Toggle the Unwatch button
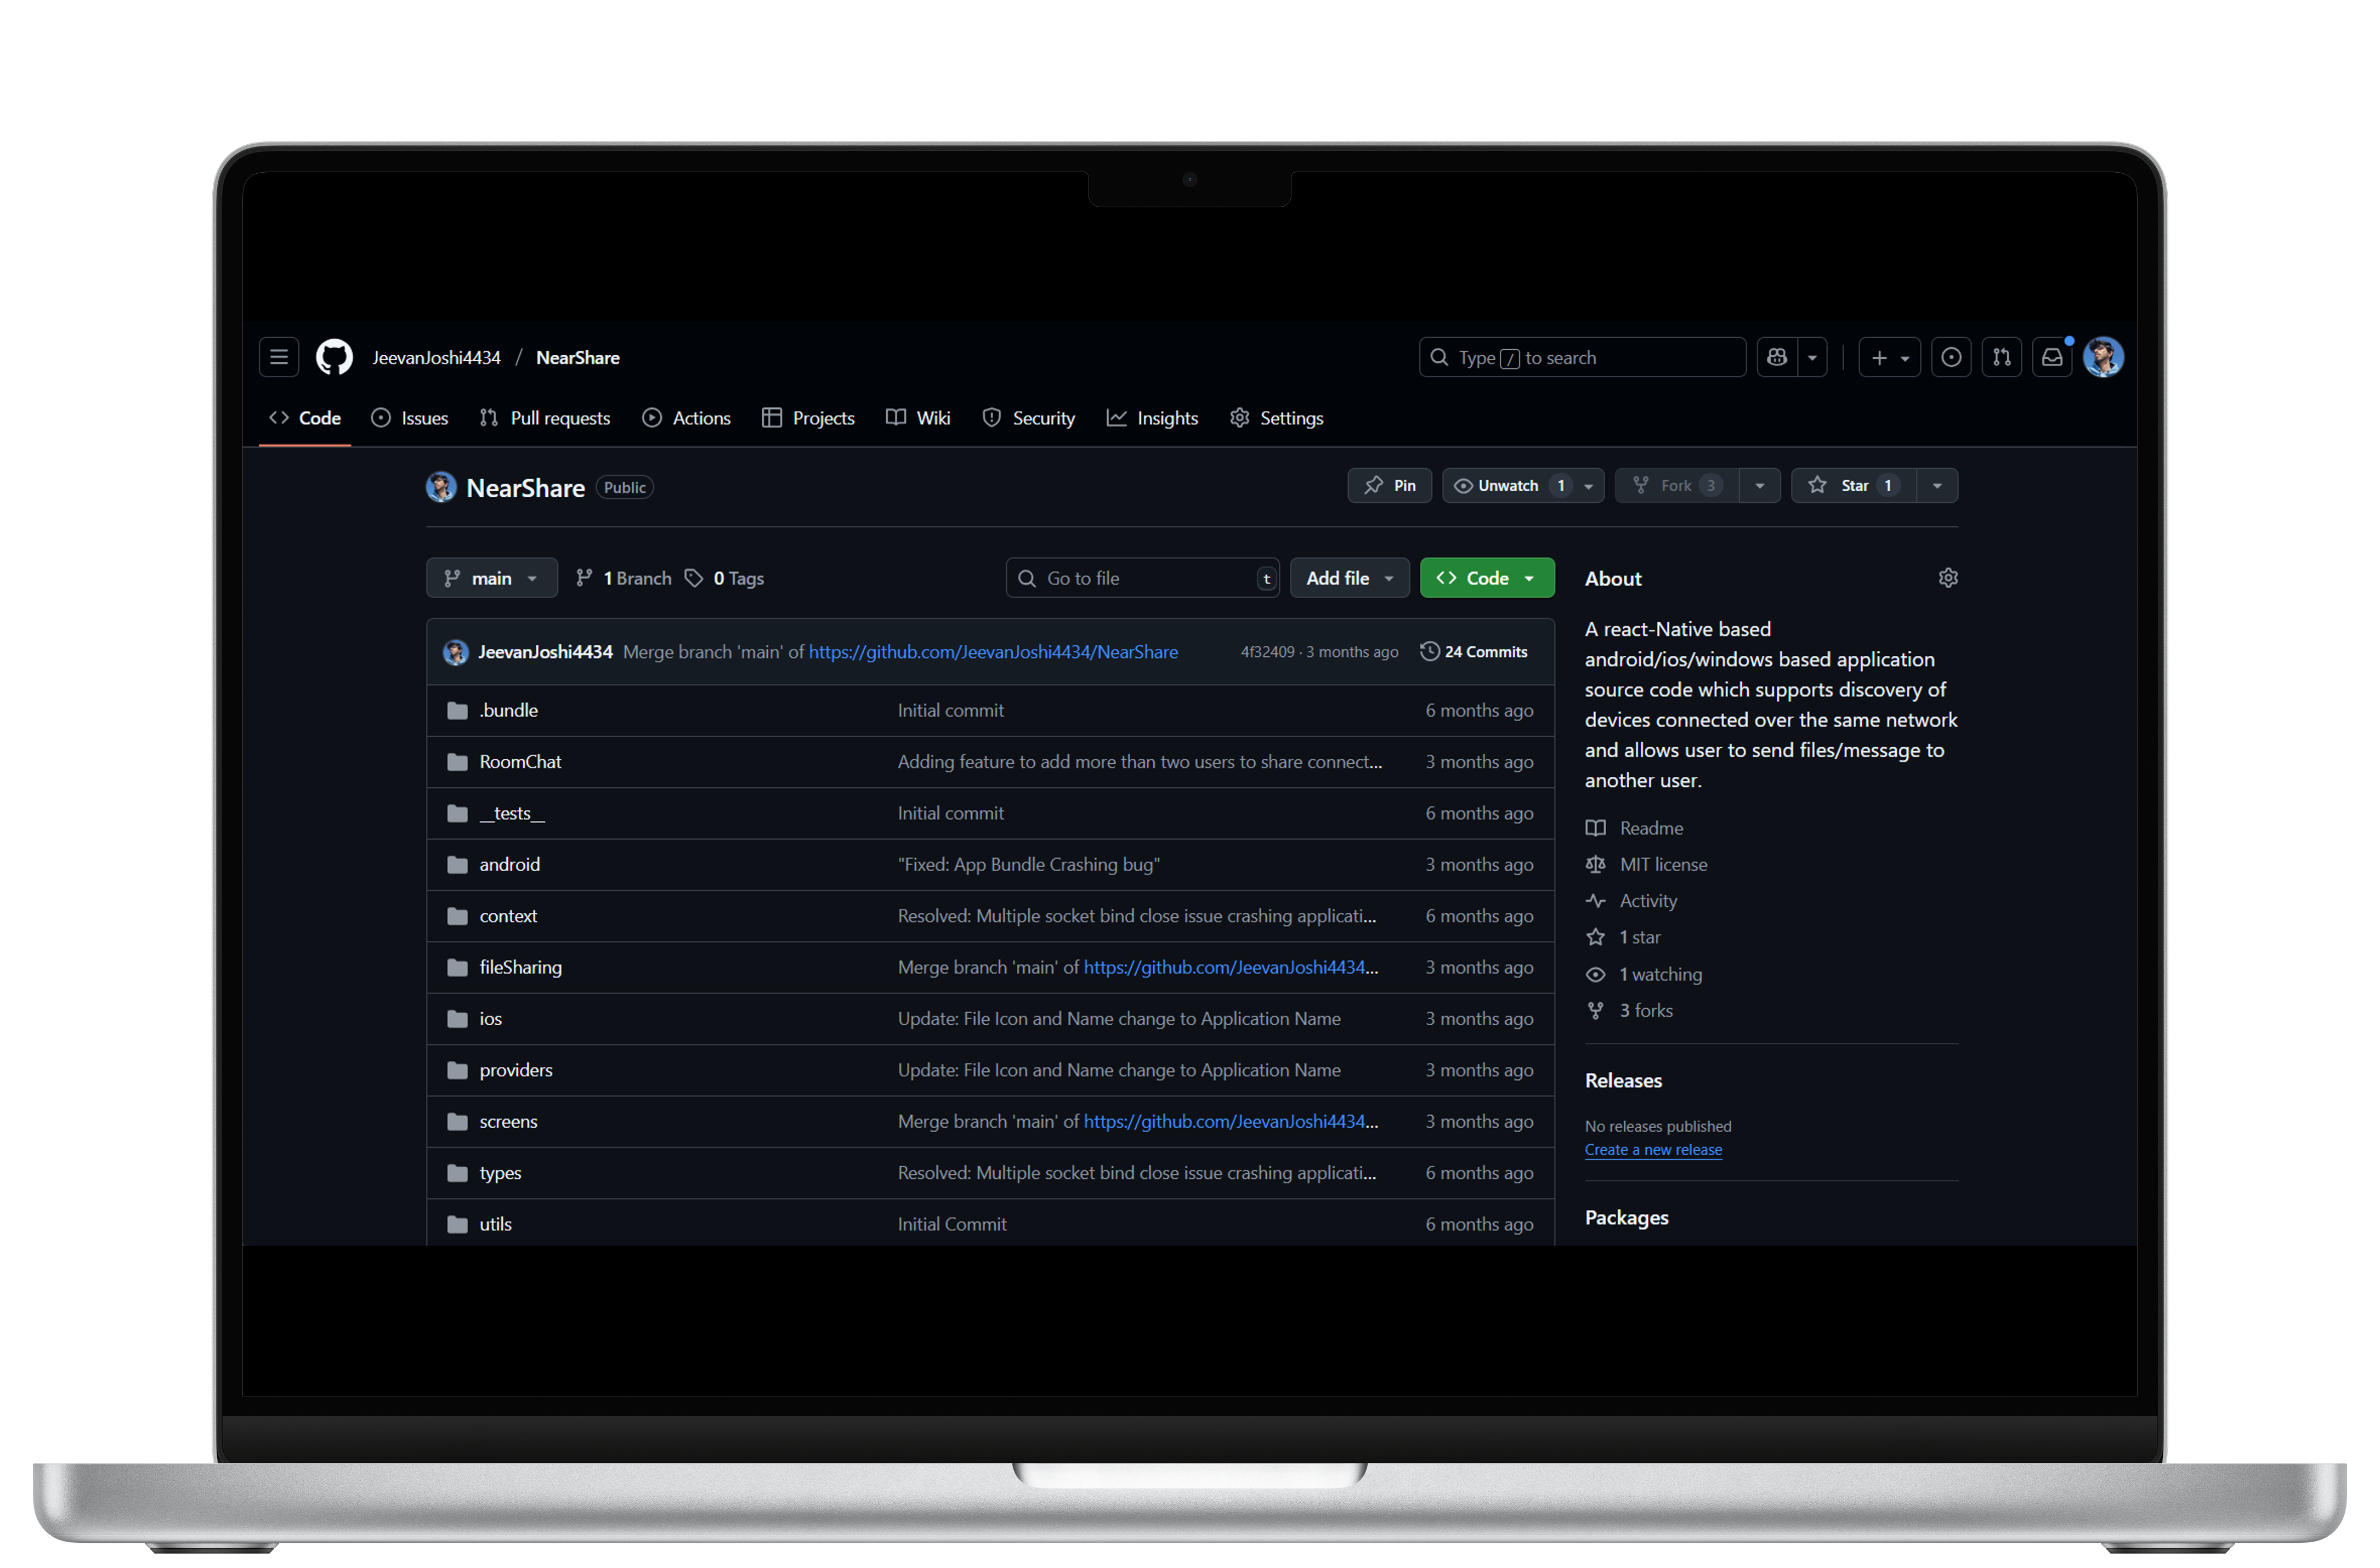 tap(1507, 485)
